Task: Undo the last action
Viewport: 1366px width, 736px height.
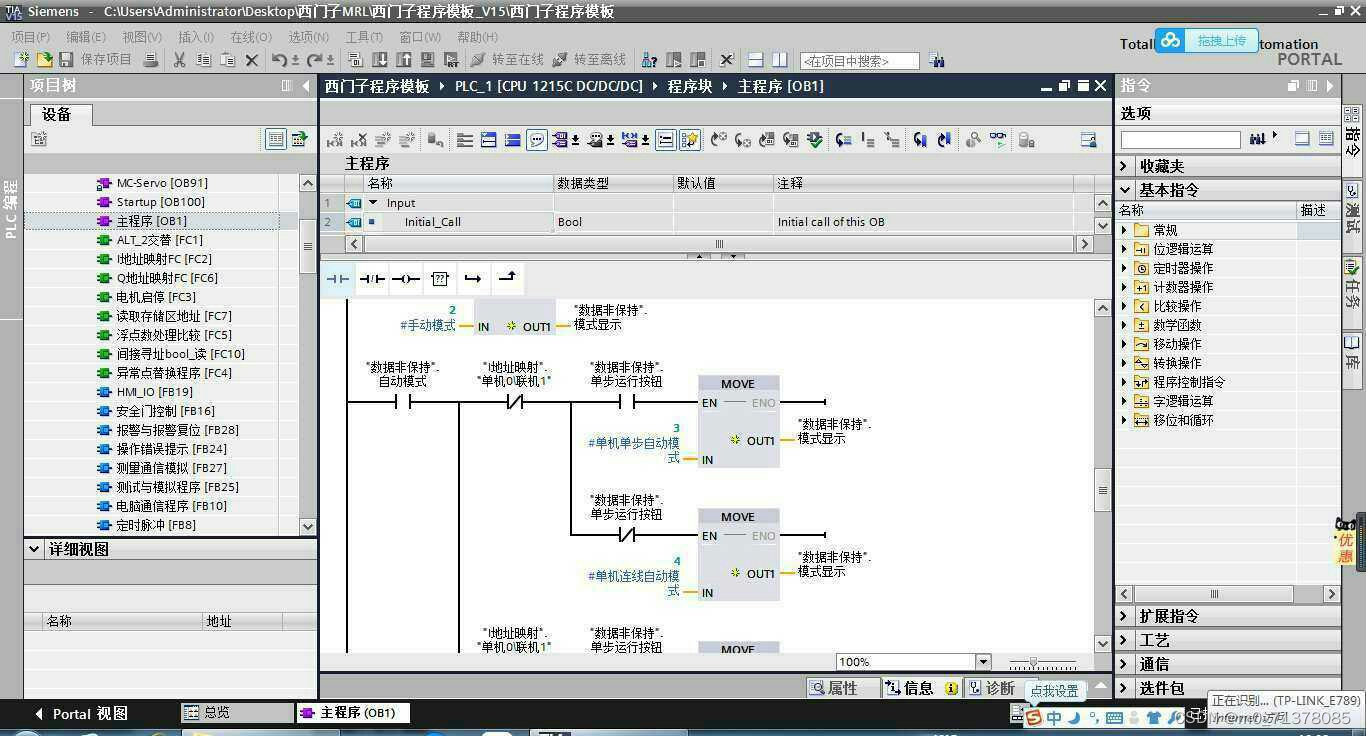Action: 280,60
